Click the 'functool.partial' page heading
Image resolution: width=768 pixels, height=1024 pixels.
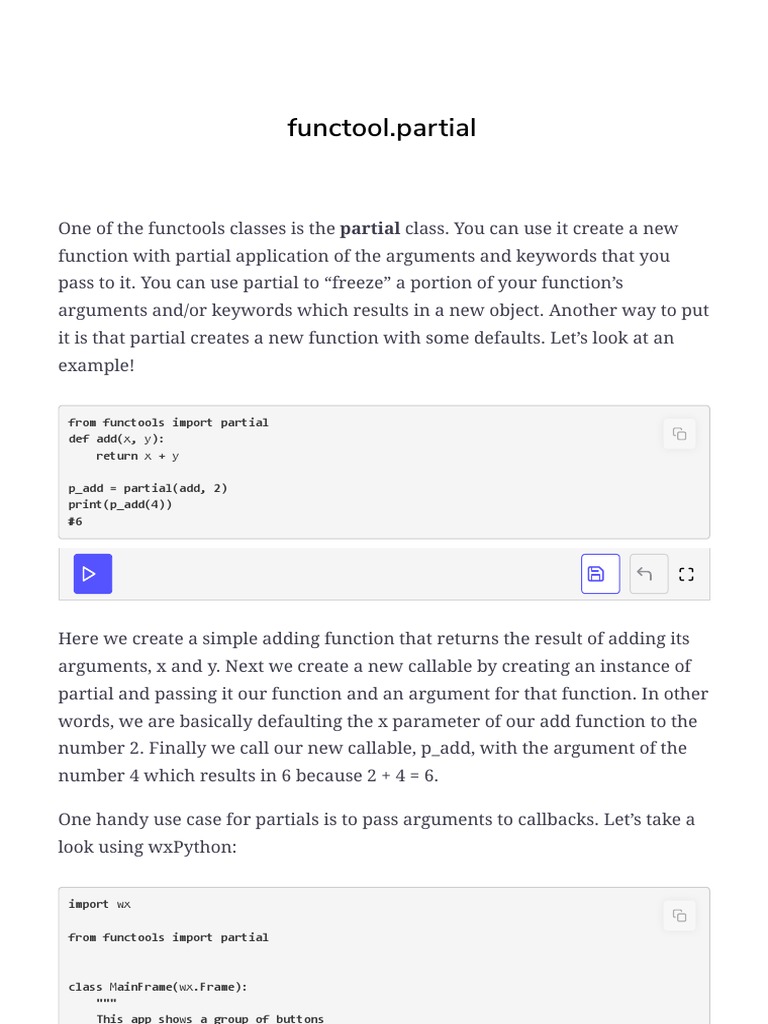382,128
